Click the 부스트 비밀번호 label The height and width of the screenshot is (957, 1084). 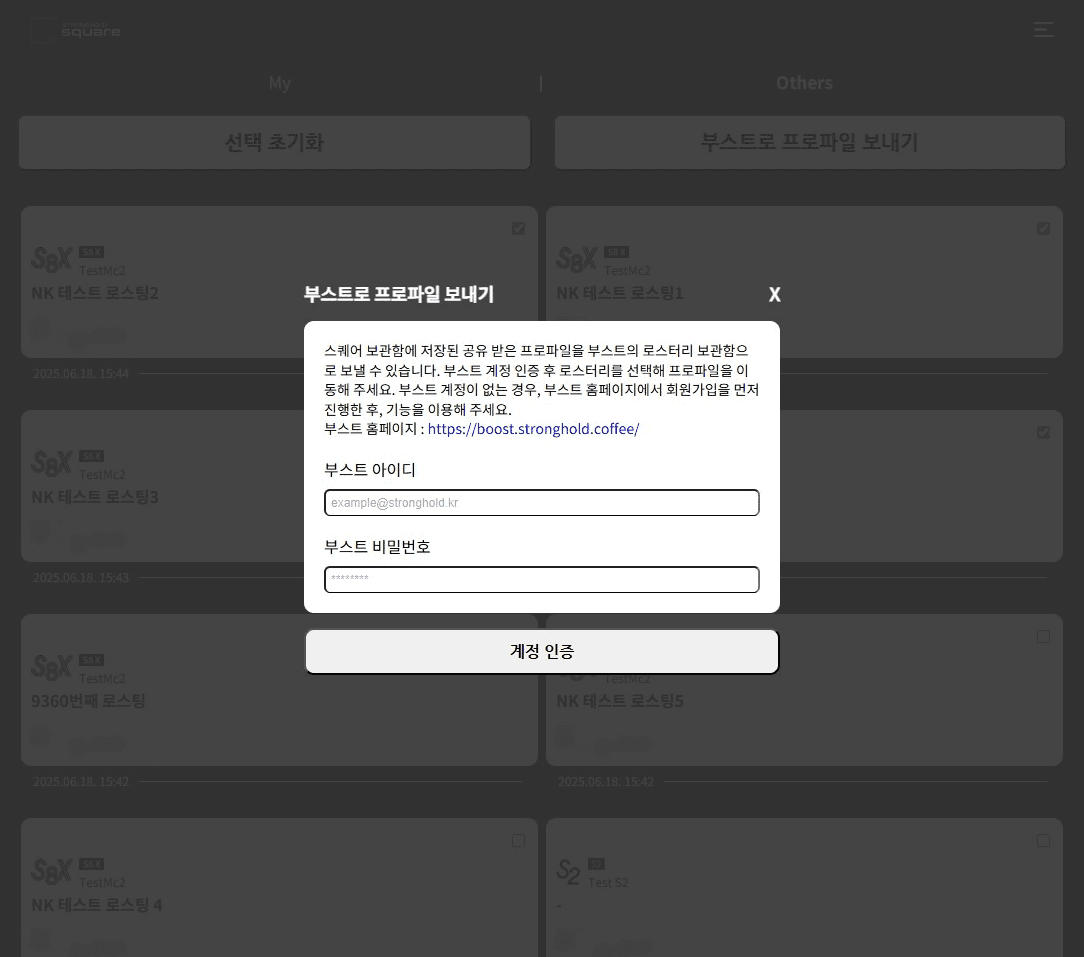tap(377, 547)
